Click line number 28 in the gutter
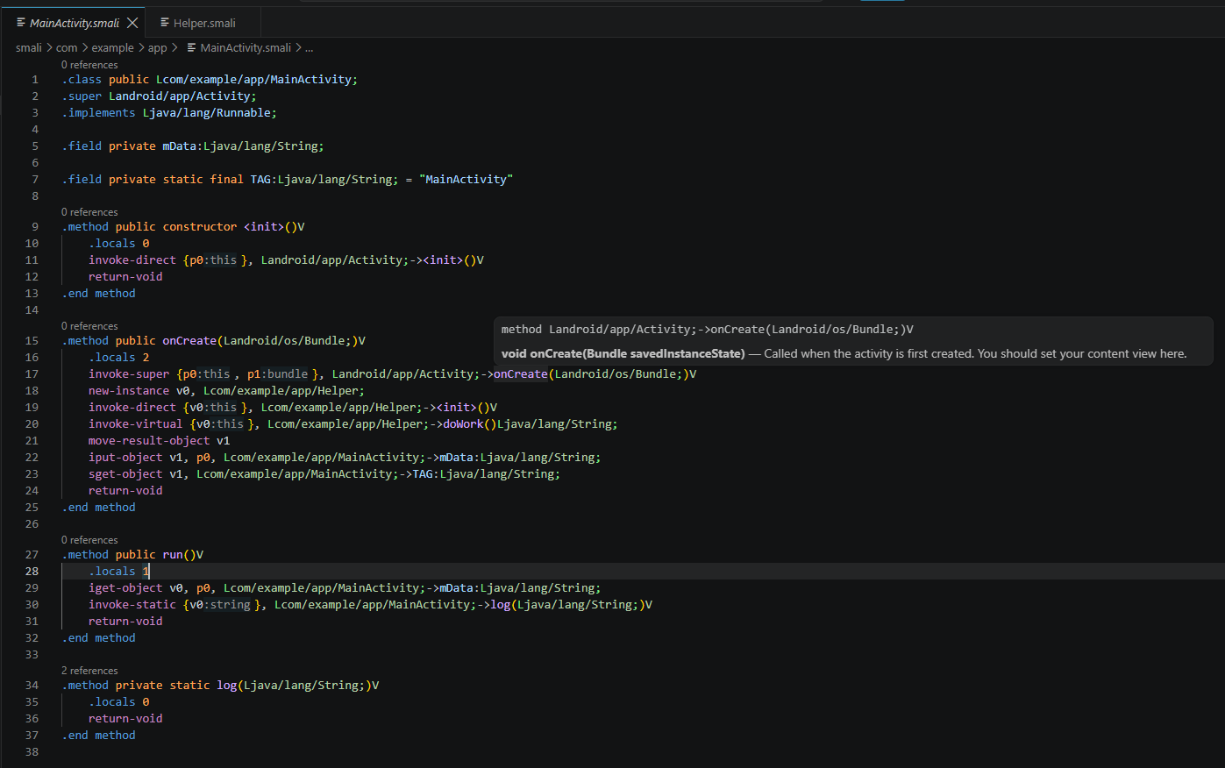The height and width of the screenshot is (768, 1225). pos(32,571)
